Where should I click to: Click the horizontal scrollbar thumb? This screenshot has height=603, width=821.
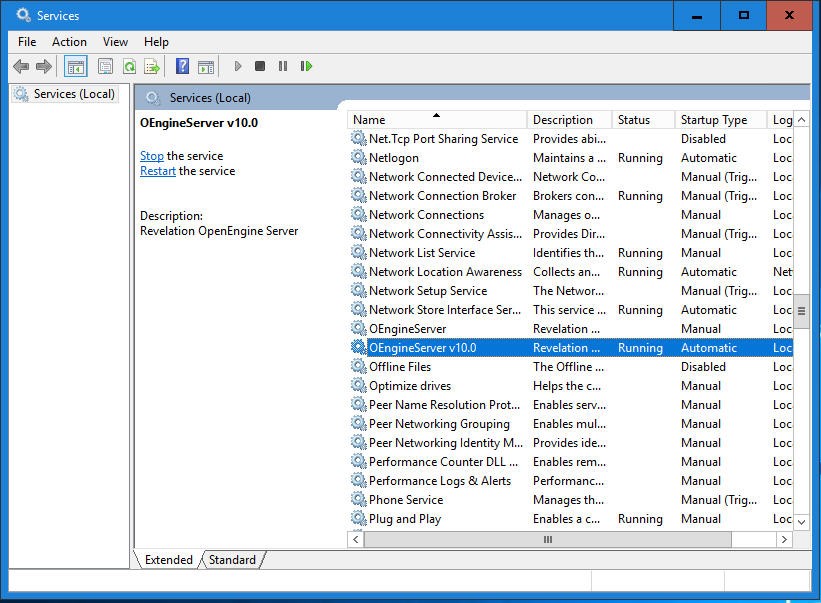click(548, 539)
